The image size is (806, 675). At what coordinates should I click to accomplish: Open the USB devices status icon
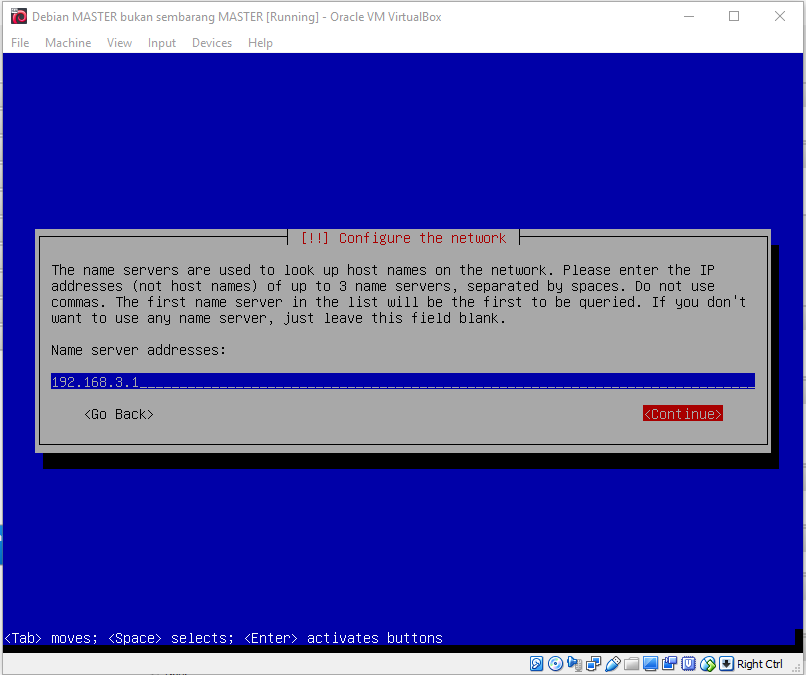click(x=613, y=664)
